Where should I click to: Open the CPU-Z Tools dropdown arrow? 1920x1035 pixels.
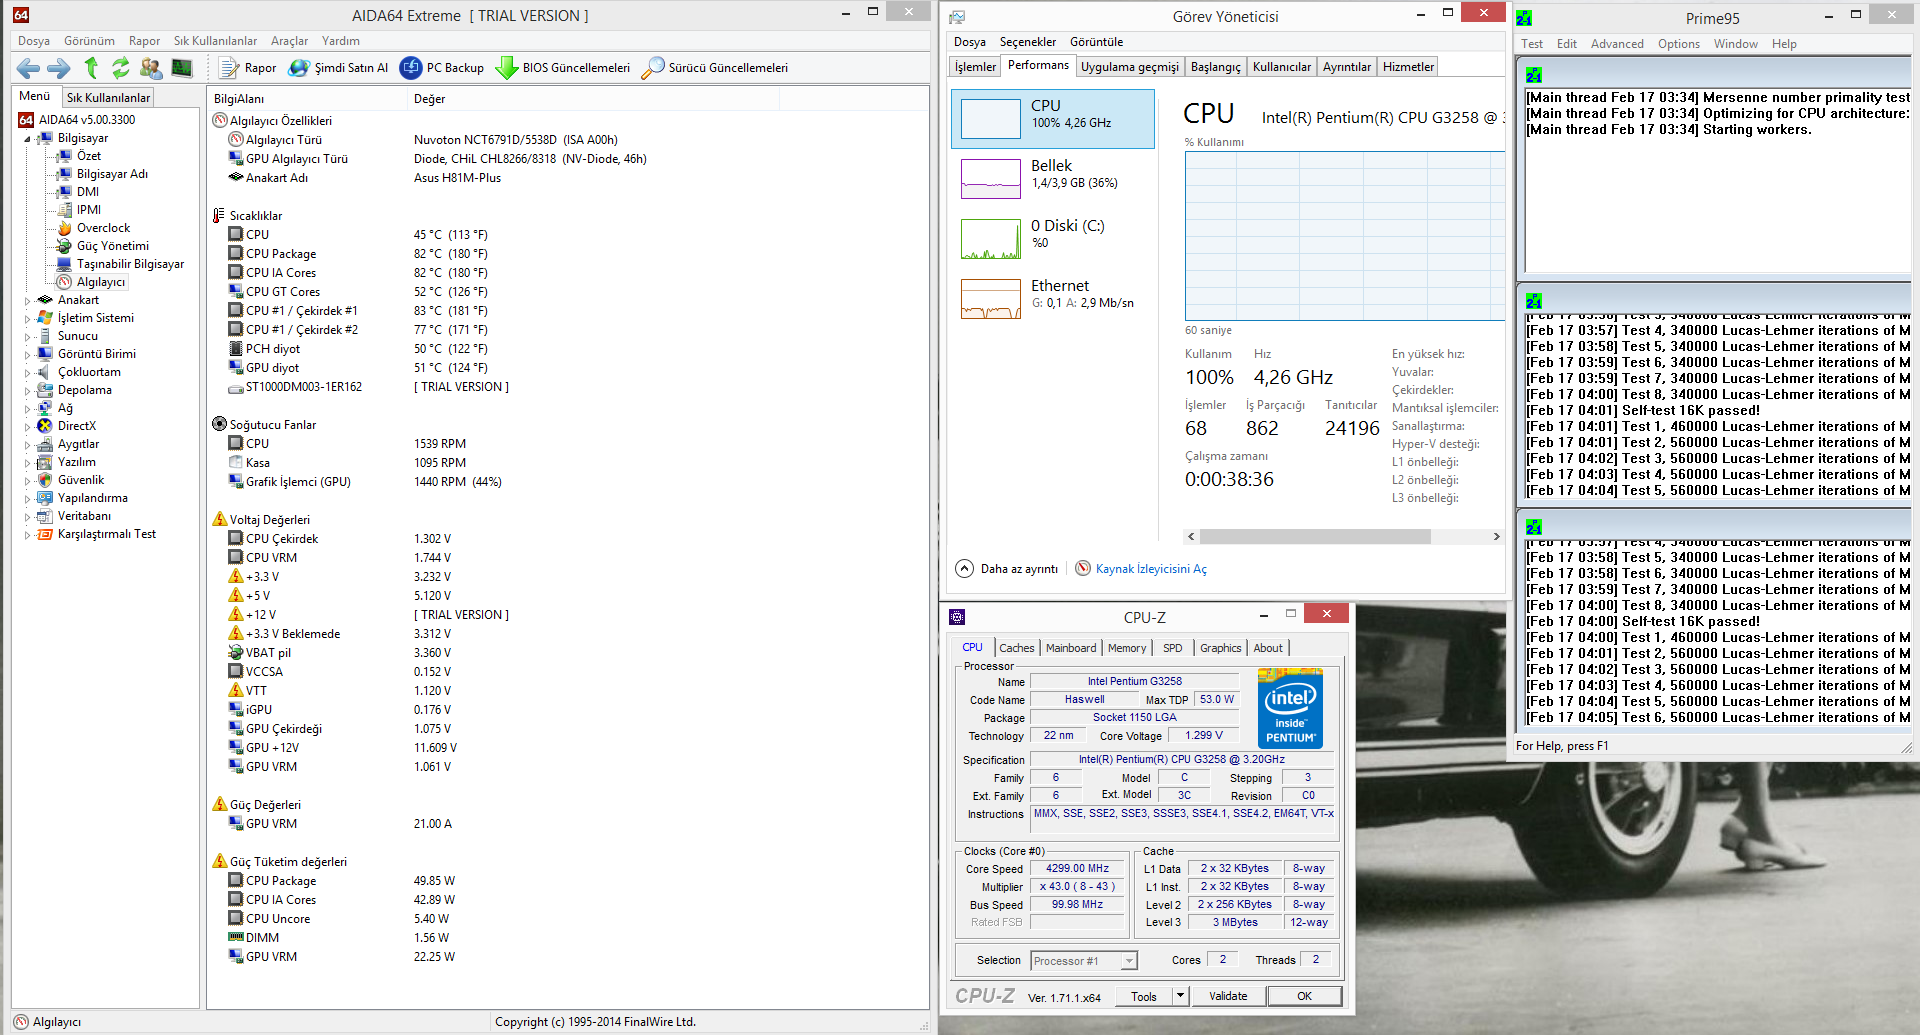(x=1180, y=996)
